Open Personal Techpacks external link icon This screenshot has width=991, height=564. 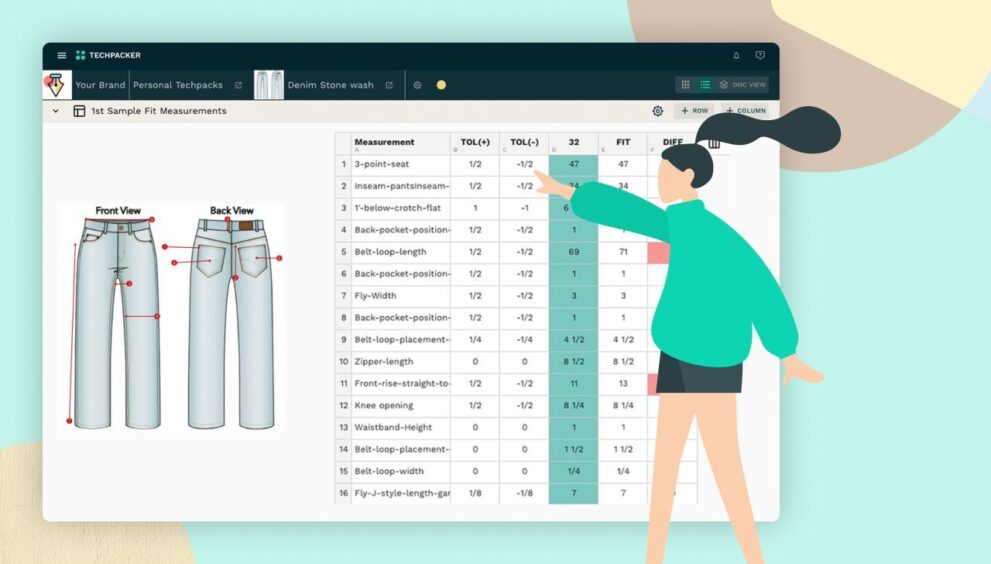click(238, 85)
